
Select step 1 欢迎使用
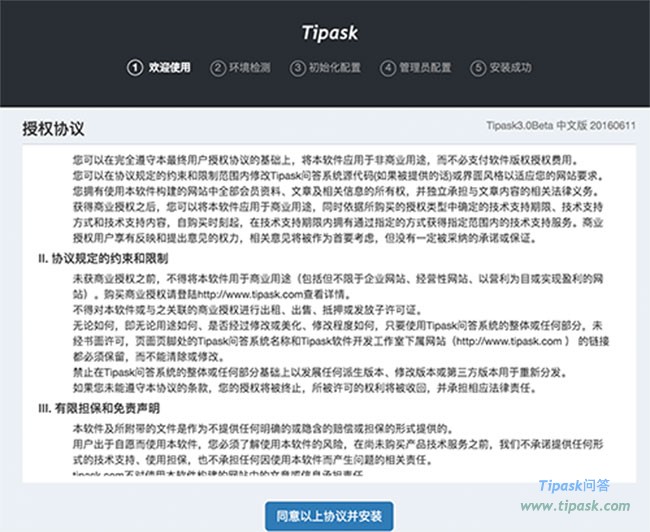click(159, 68)
